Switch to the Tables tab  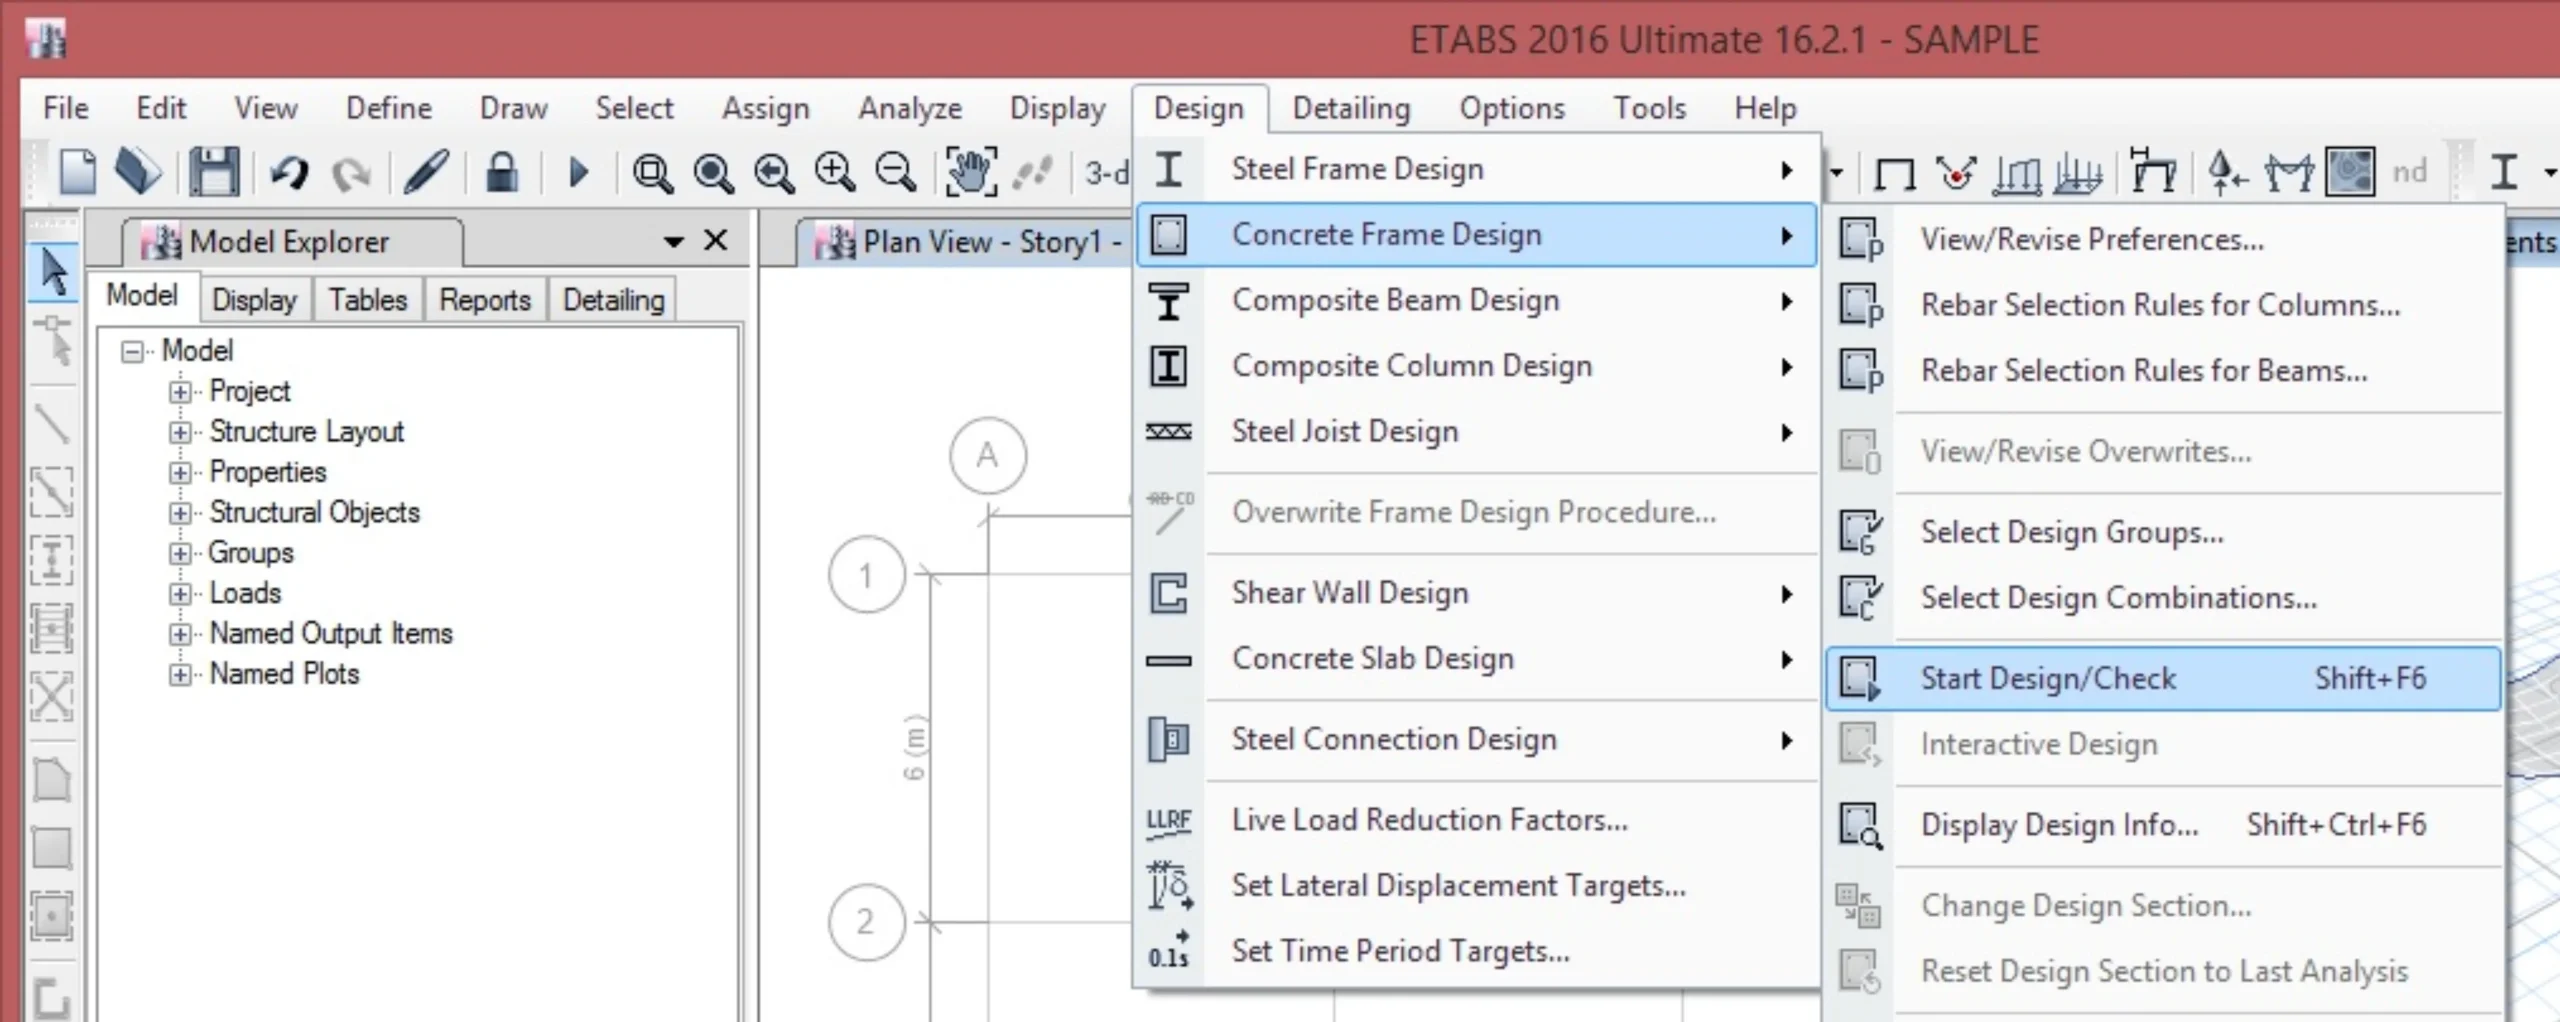pos(368,300)
